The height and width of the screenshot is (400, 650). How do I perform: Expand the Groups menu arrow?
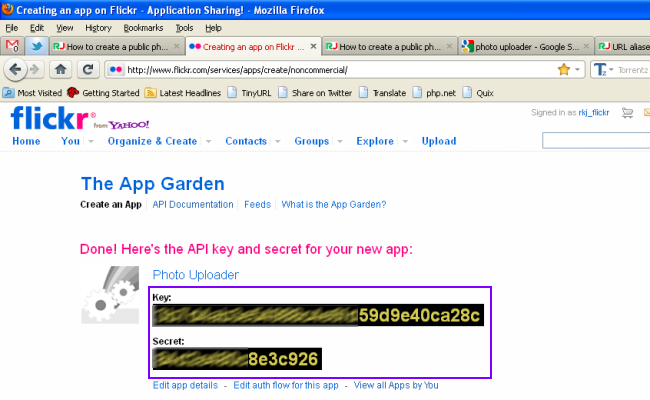coord(340,141)
